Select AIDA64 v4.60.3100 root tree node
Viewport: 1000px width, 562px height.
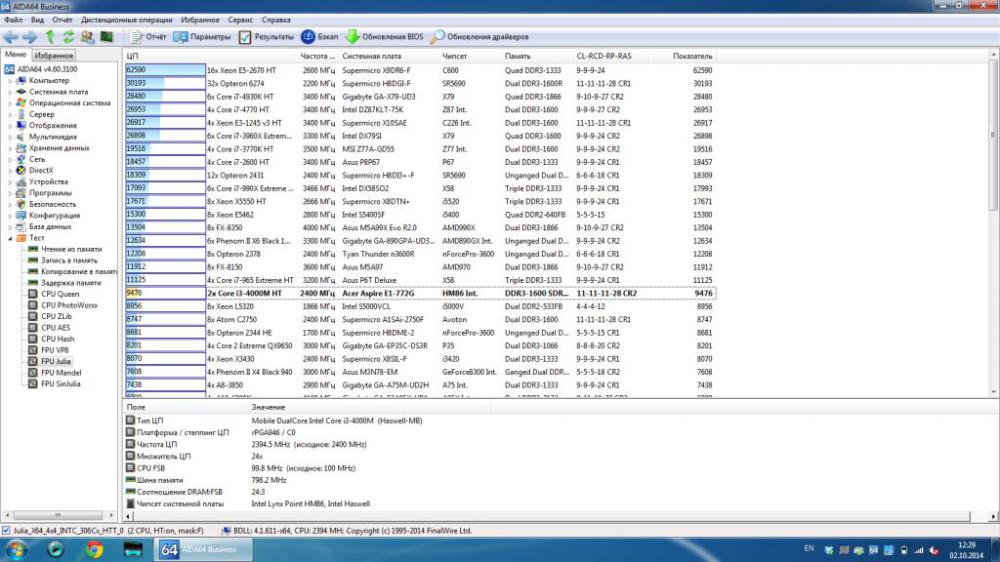tap(41, 69)
